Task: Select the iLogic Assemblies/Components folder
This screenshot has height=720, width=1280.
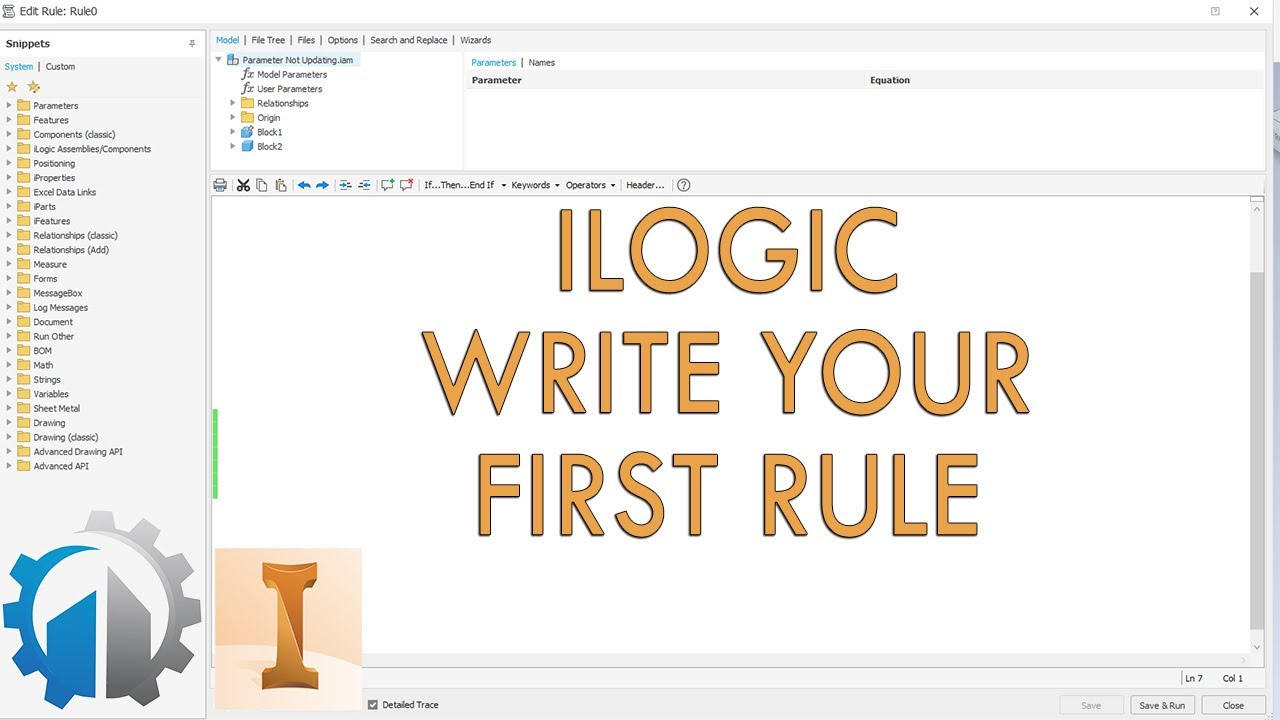Action: pos(92,149)
